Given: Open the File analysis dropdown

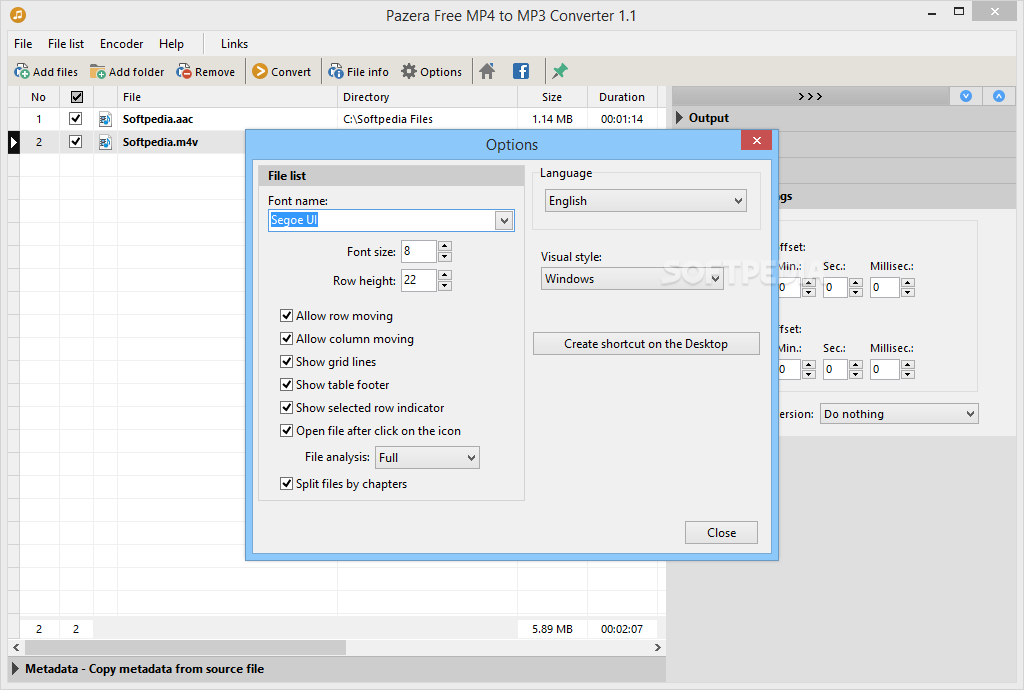Looking at the screenshot, I should pos(427,458).
